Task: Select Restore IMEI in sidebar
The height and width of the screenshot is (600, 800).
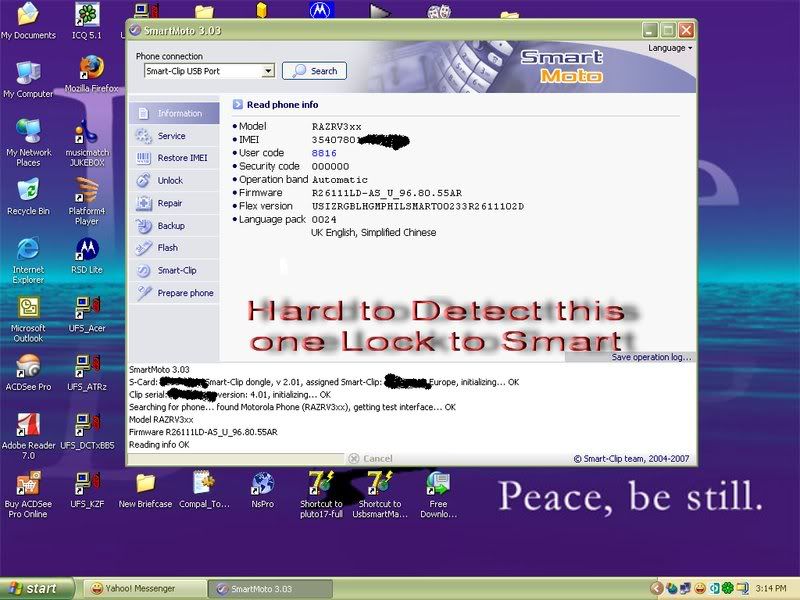Action: click(x=174, y=158)
